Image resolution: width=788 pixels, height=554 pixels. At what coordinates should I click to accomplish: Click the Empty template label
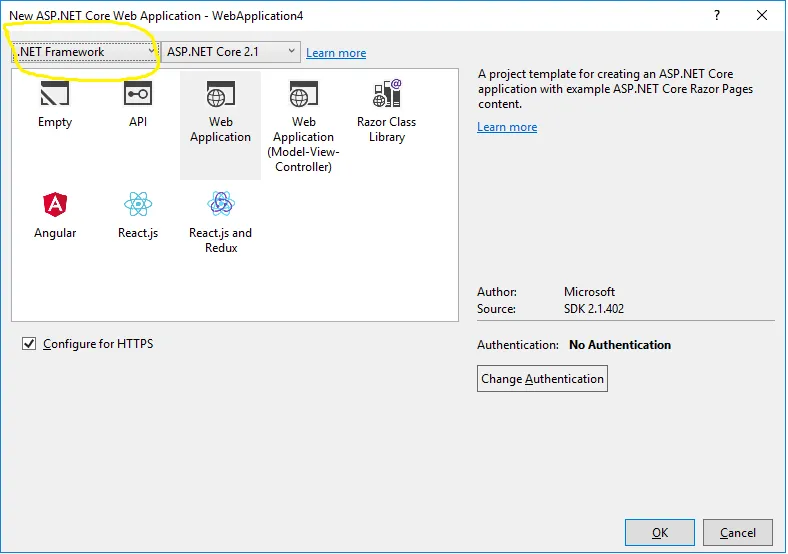click(x=55, y=122)
